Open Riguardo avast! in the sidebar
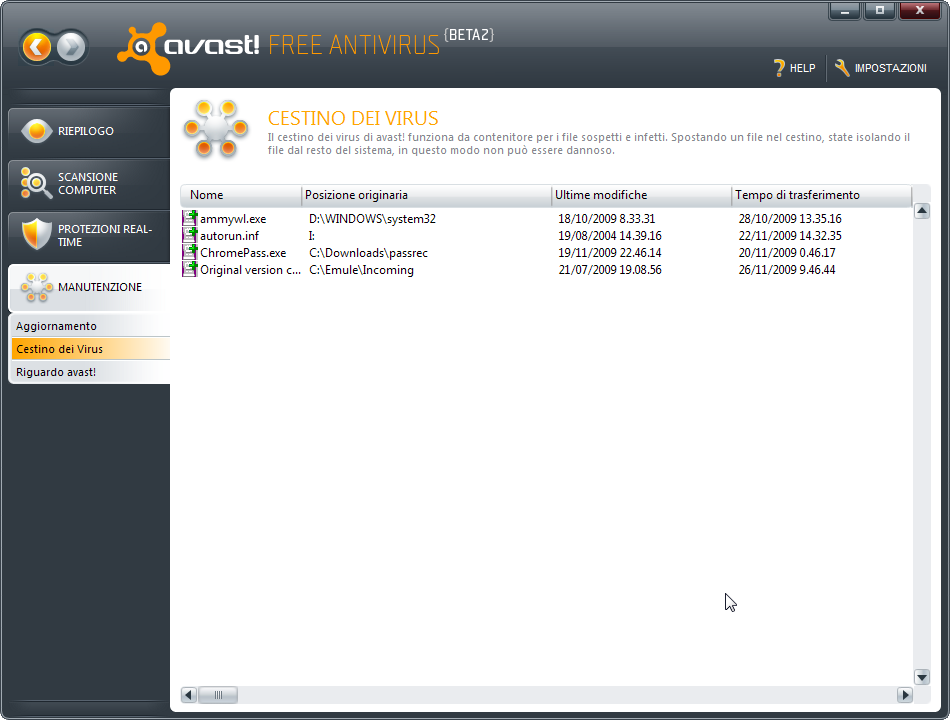The width and height of the screenshot is (950, 720). point(90,372)
